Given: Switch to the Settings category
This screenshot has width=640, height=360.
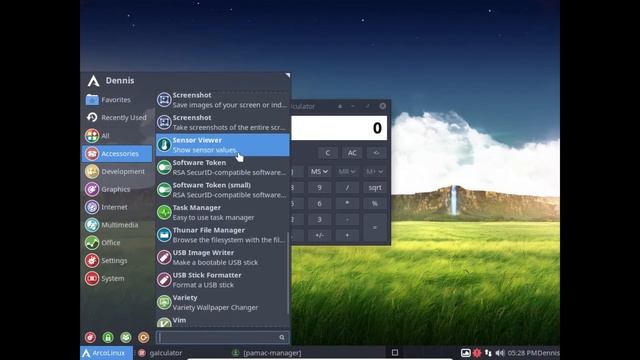Looking at the screenshot, I should [117, 260].
